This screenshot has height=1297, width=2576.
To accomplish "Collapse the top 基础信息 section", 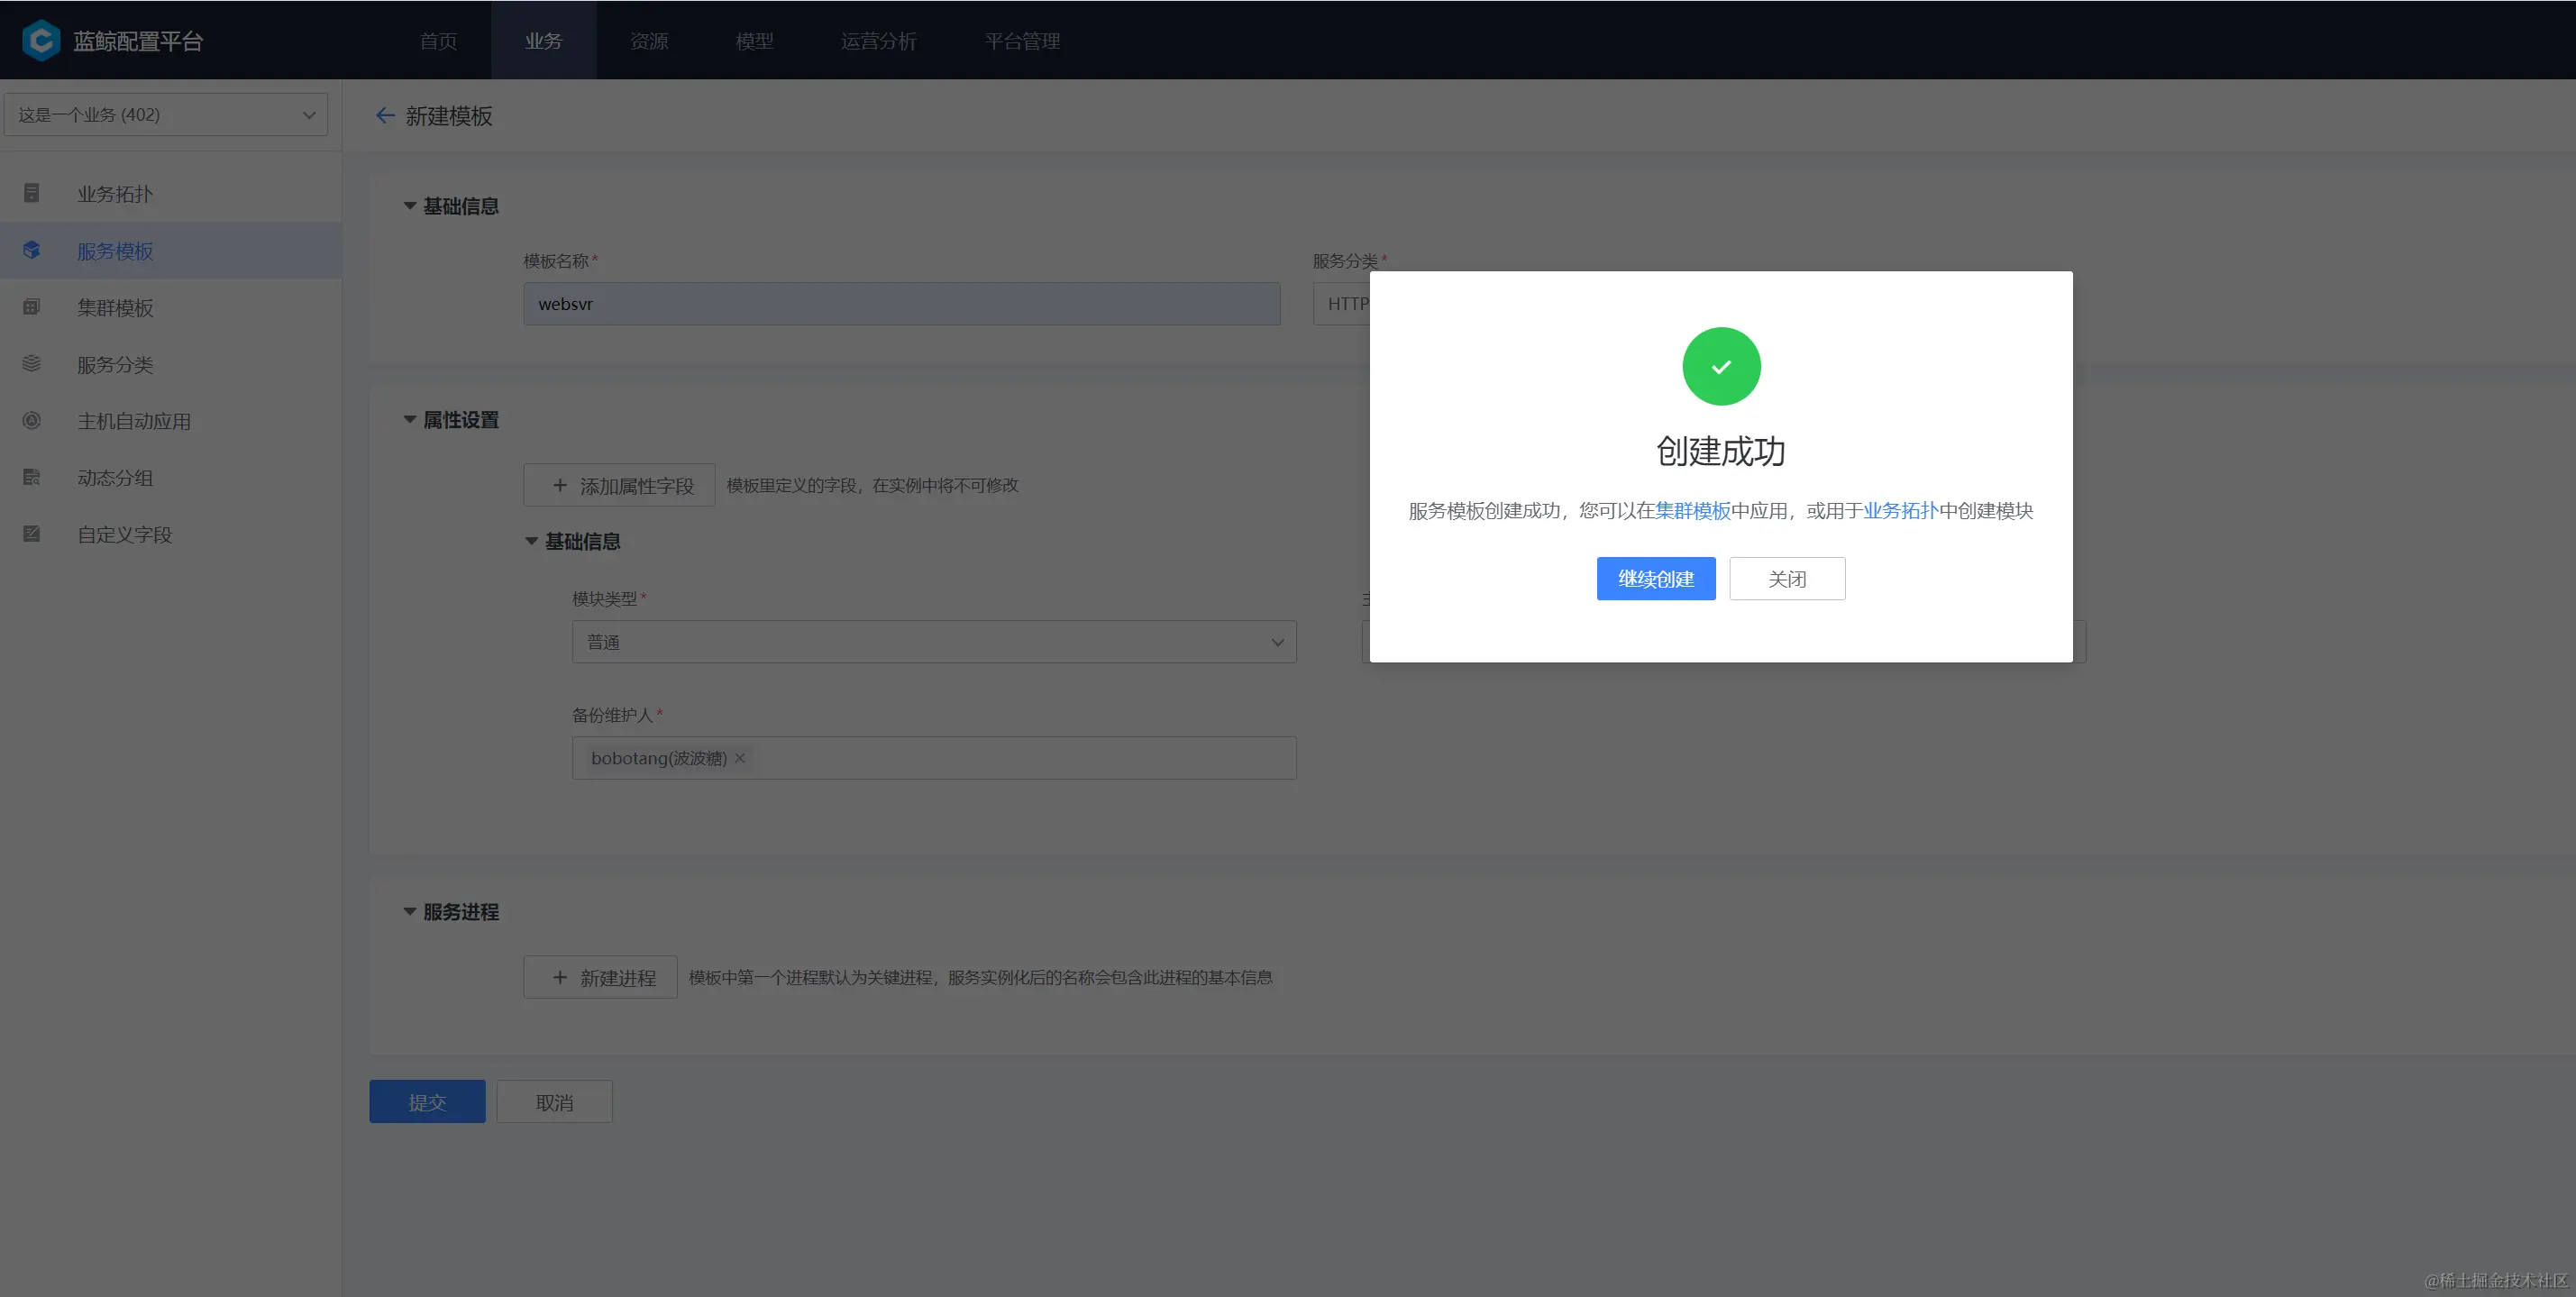I will tap(410, 206).
